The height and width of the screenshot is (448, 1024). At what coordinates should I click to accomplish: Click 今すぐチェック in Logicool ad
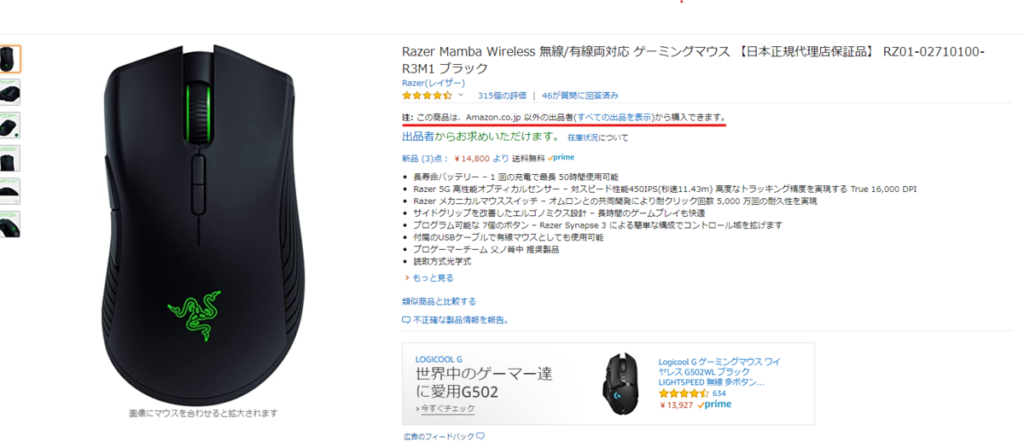pos(445,408)
